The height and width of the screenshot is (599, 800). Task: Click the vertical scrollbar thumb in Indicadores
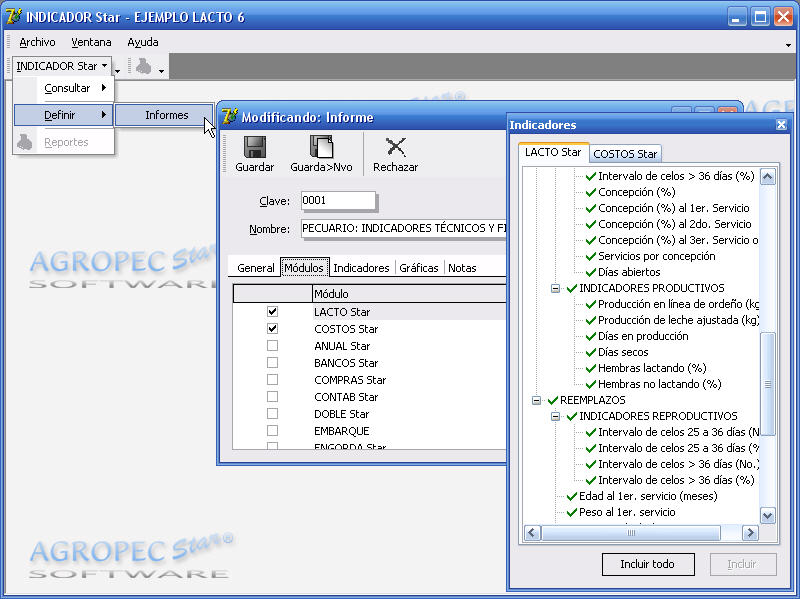pos(767,384)
